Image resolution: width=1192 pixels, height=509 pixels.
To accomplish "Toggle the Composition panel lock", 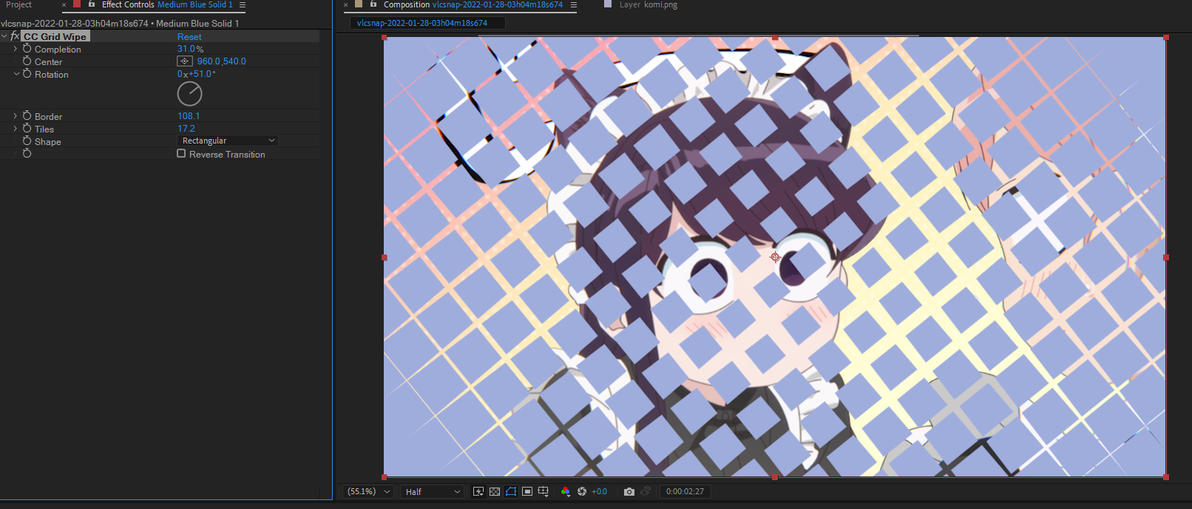I will (373, 5).
